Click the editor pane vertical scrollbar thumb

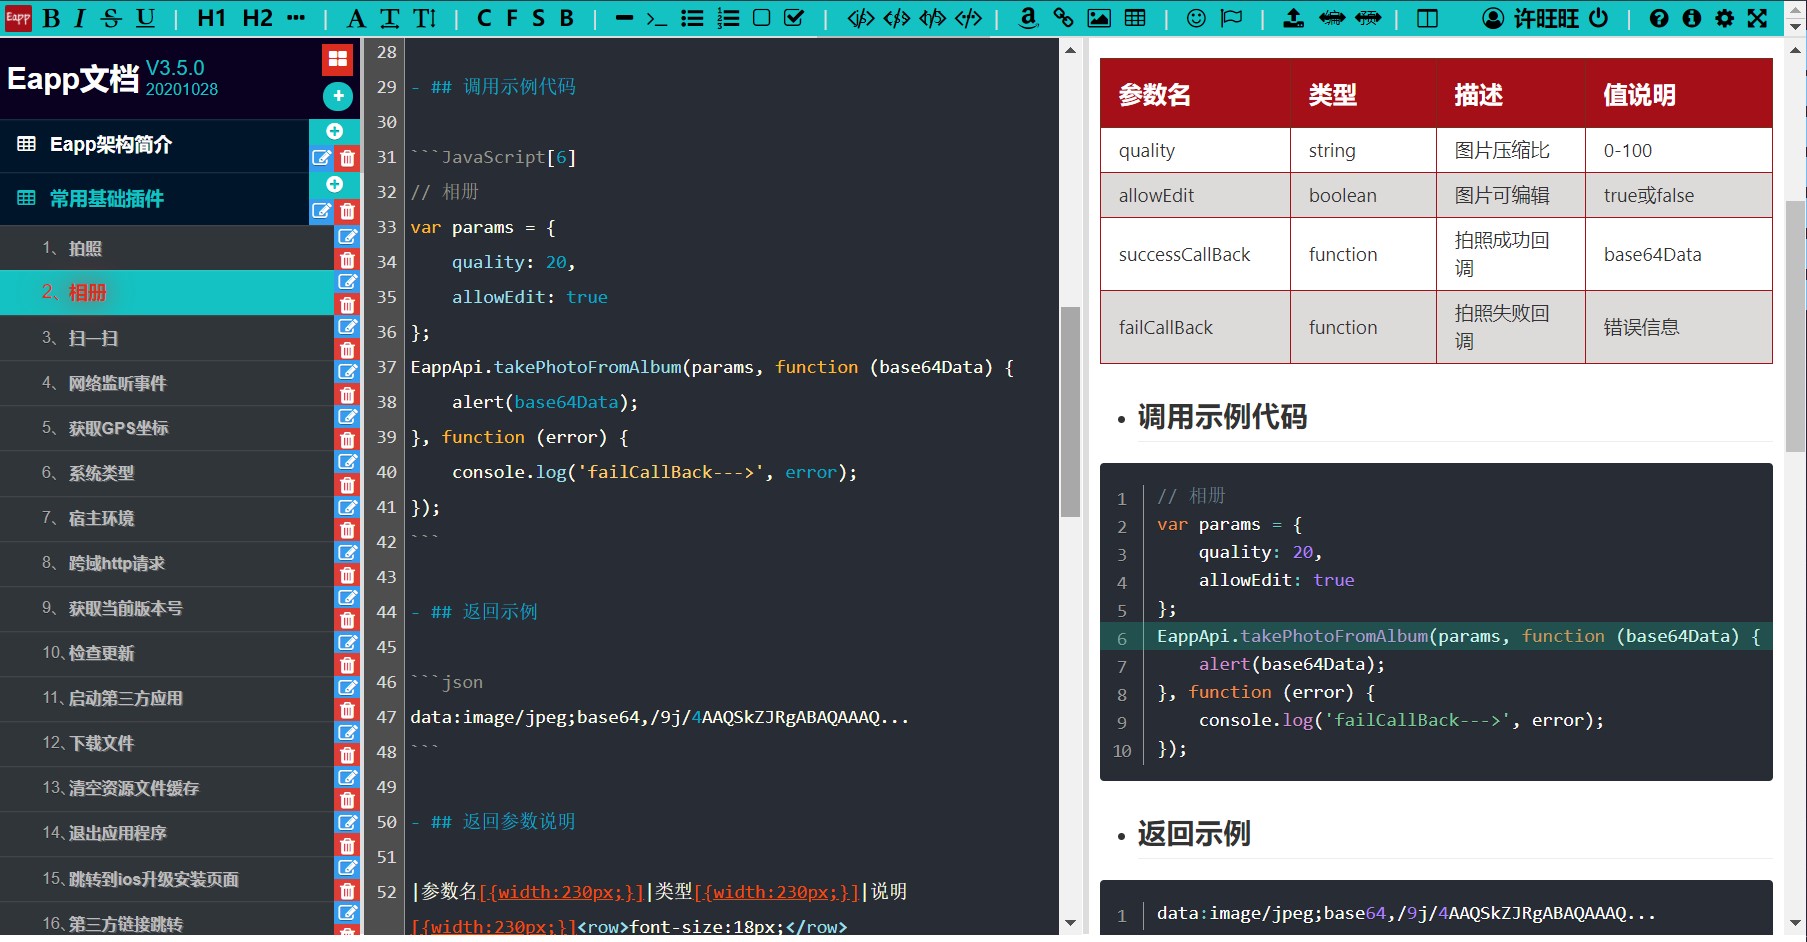click(x=1070, y=410)
